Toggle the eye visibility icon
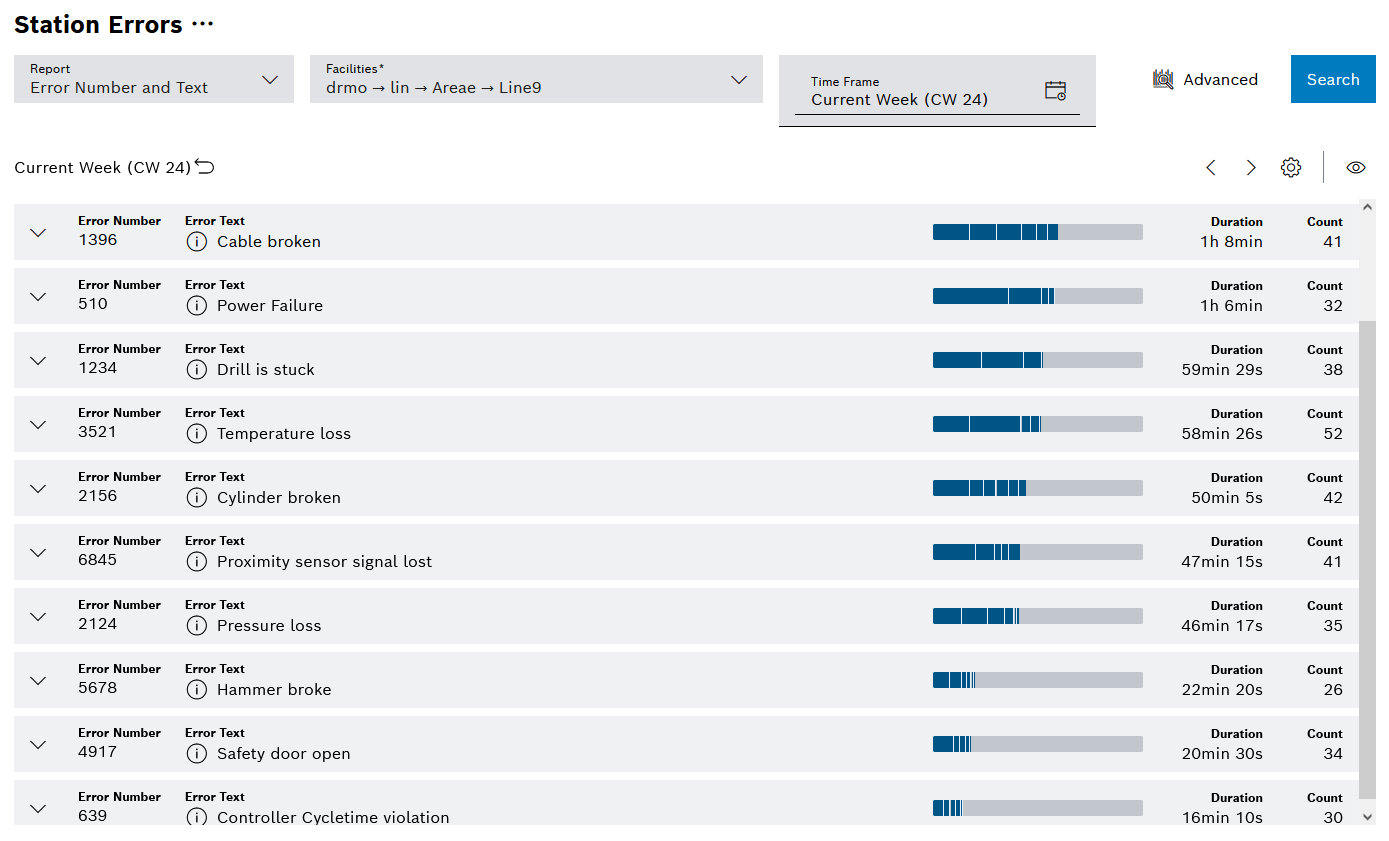 [1355, 168]
